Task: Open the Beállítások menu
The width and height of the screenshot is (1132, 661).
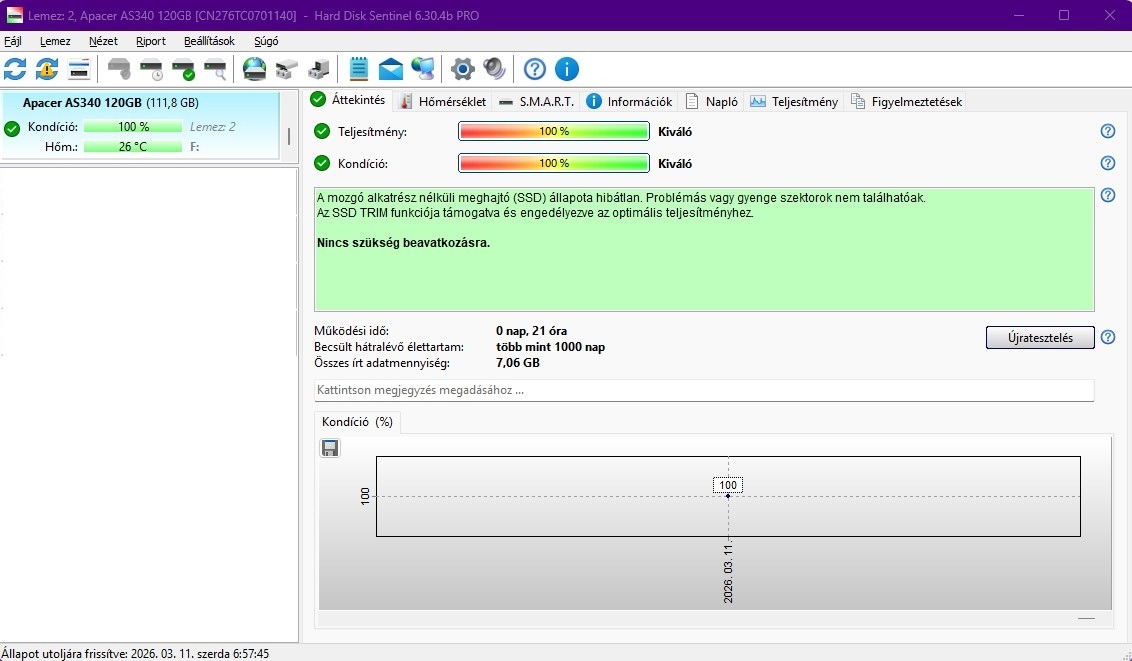Action: (209, 41)
